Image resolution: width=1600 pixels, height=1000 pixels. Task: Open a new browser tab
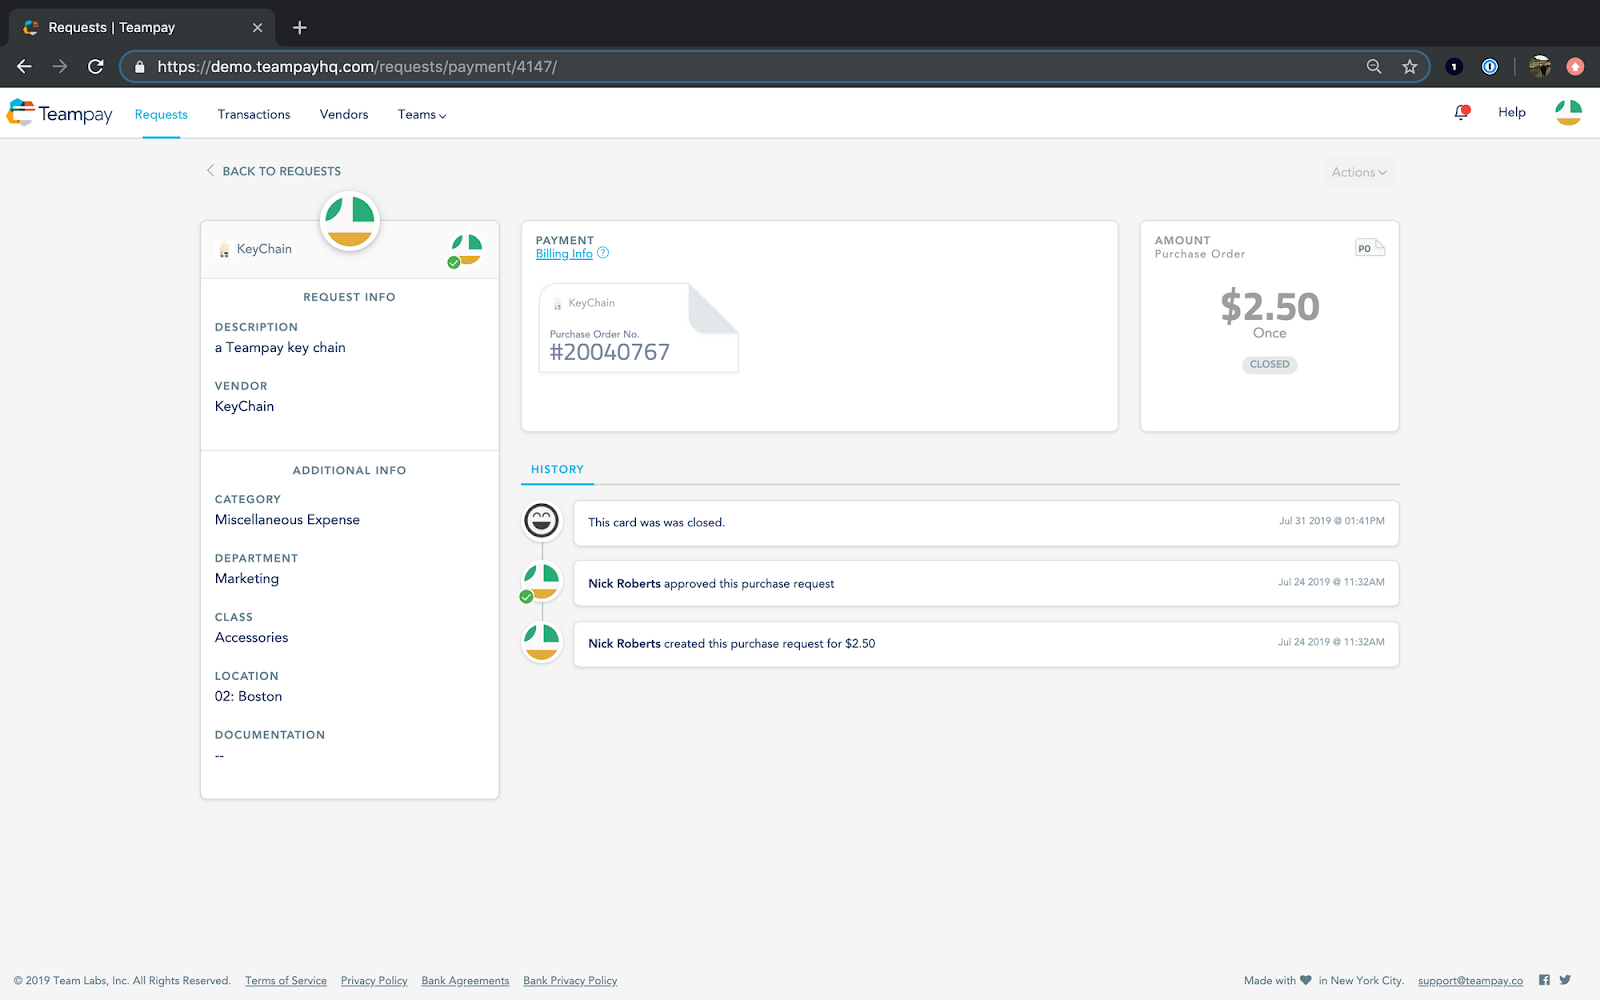(299, 28)
